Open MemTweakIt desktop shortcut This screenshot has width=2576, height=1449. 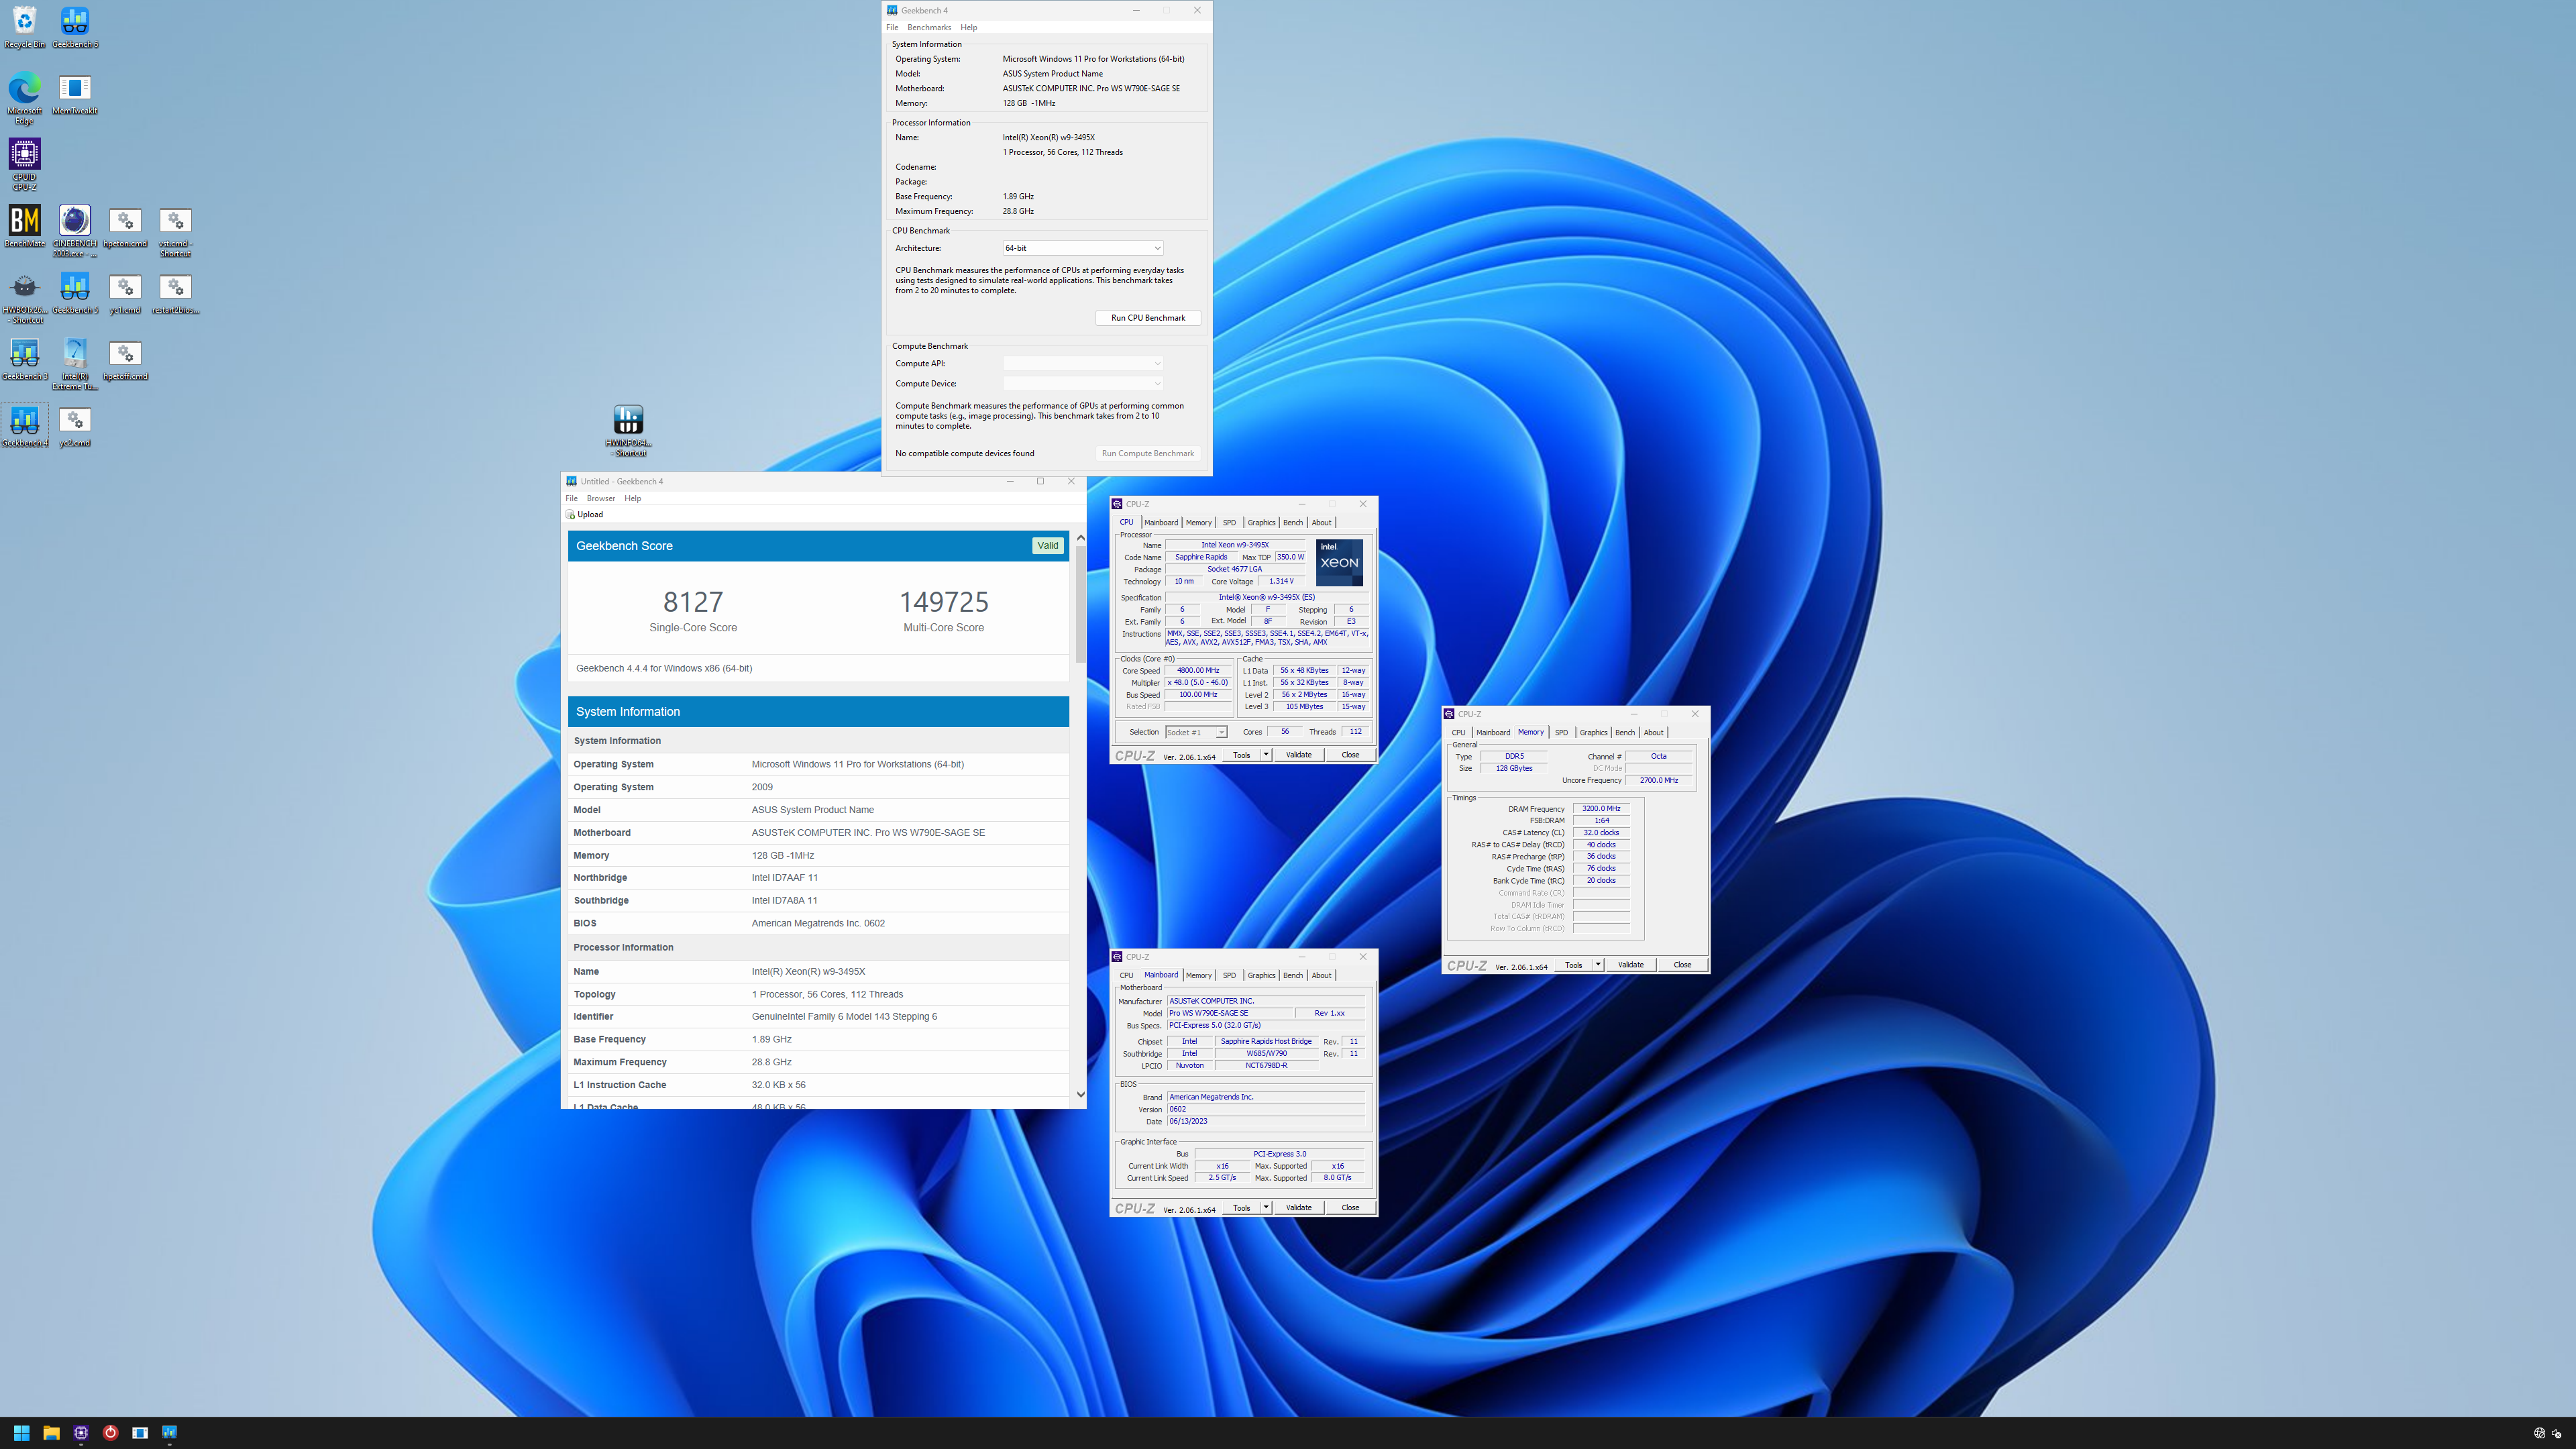coord(75,94)
